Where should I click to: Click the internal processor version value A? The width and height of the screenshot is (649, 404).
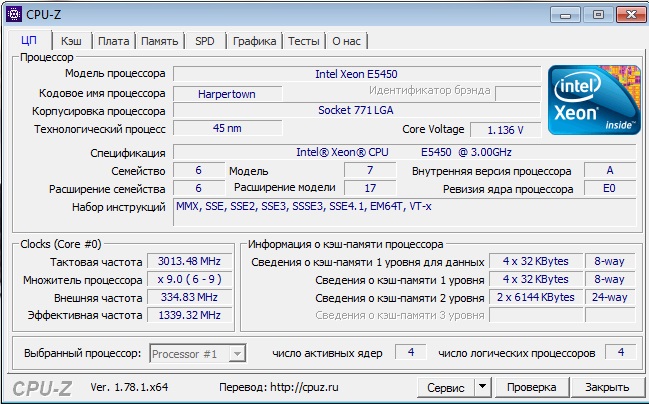(x=610, y=170)
